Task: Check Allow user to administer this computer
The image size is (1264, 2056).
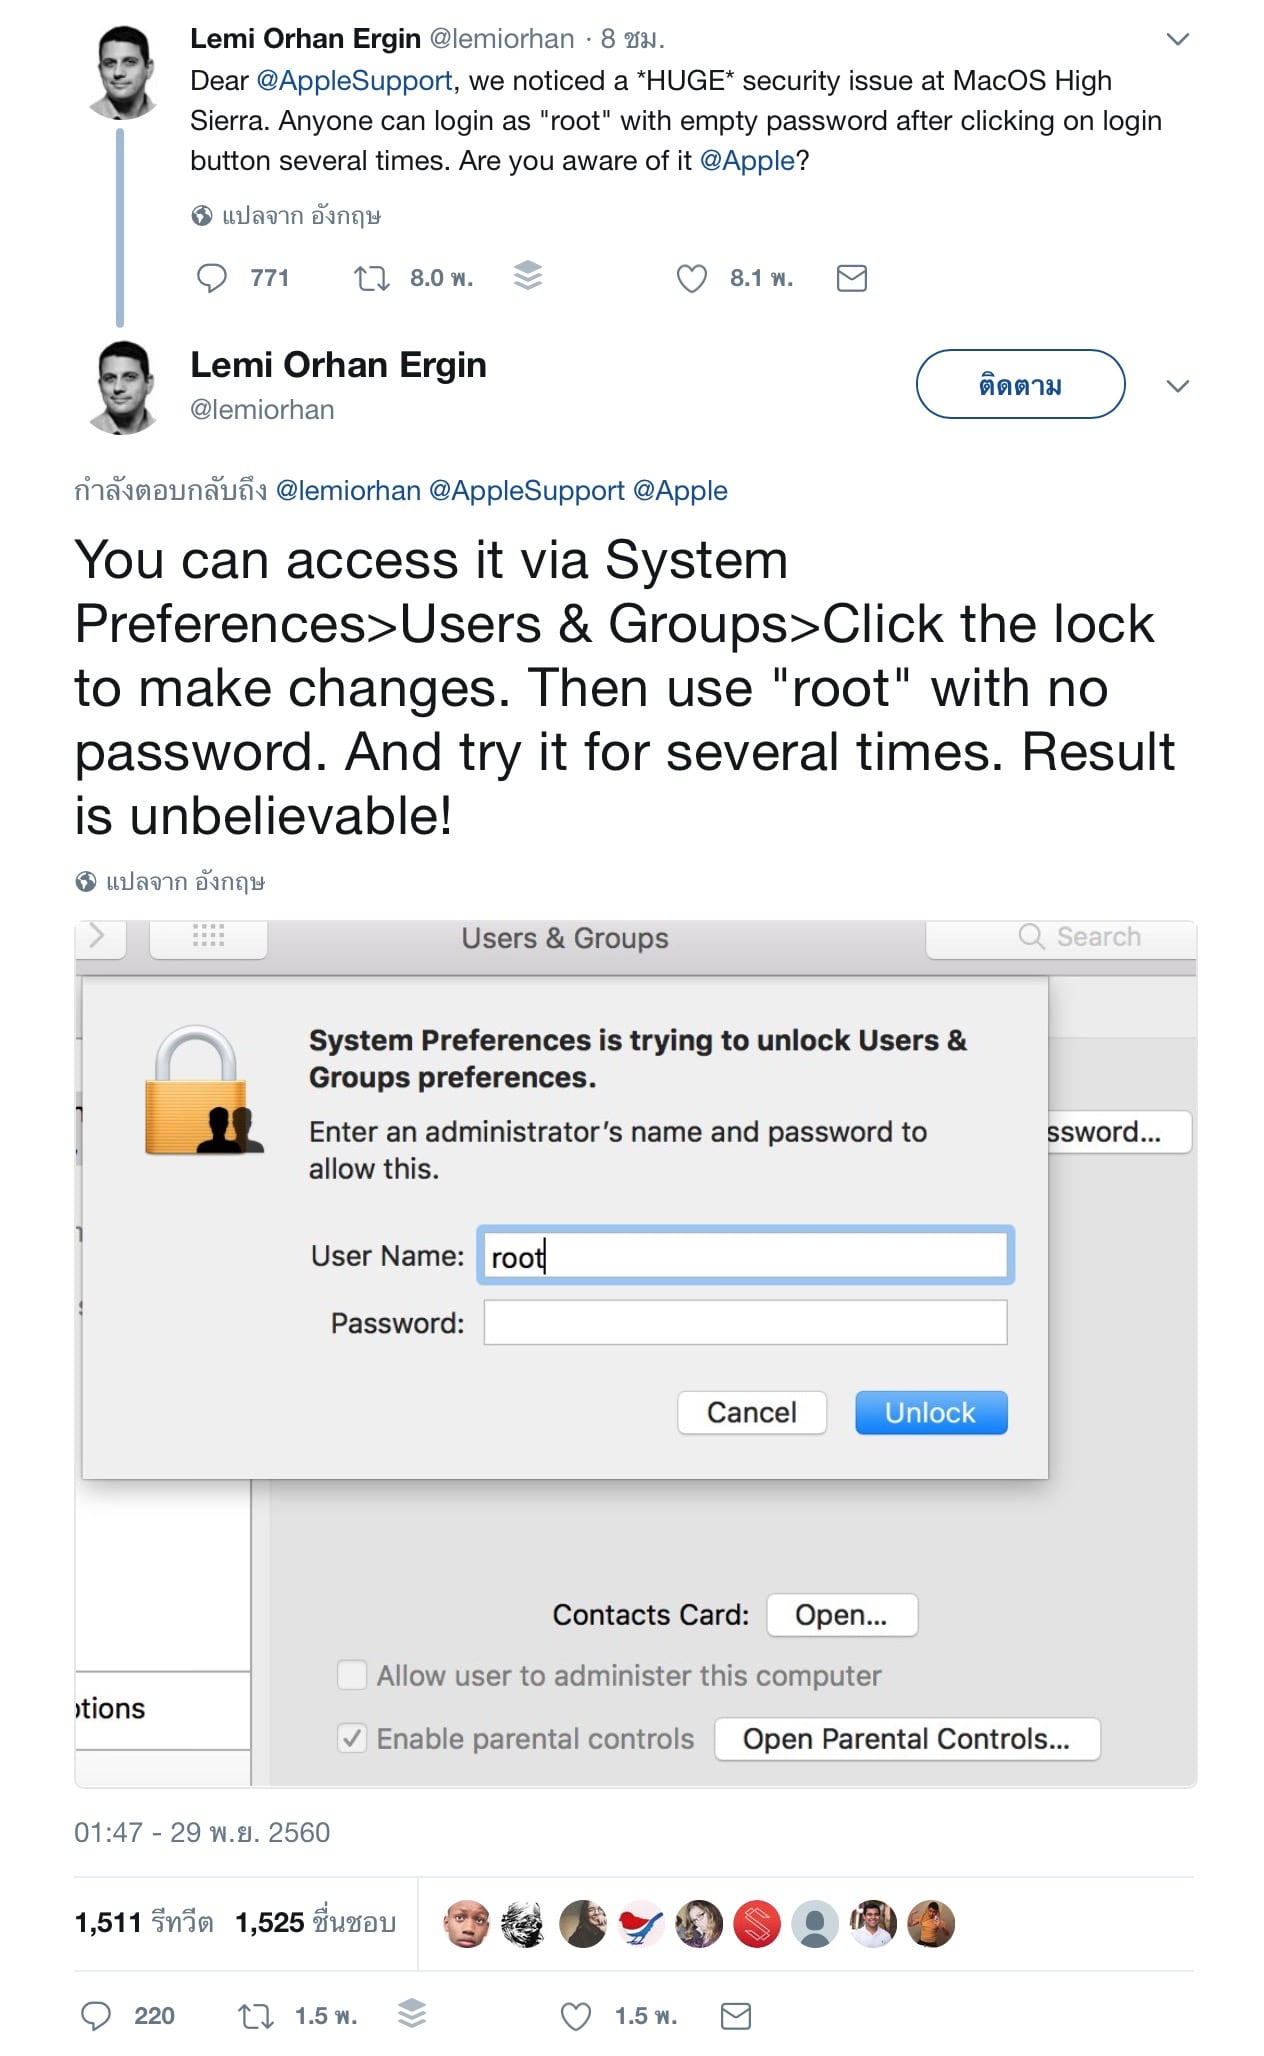Action: tap(352, 1676)
